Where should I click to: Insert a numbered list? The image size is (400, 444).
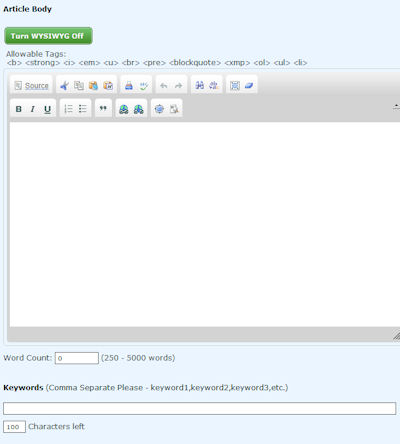pos(68,109)
